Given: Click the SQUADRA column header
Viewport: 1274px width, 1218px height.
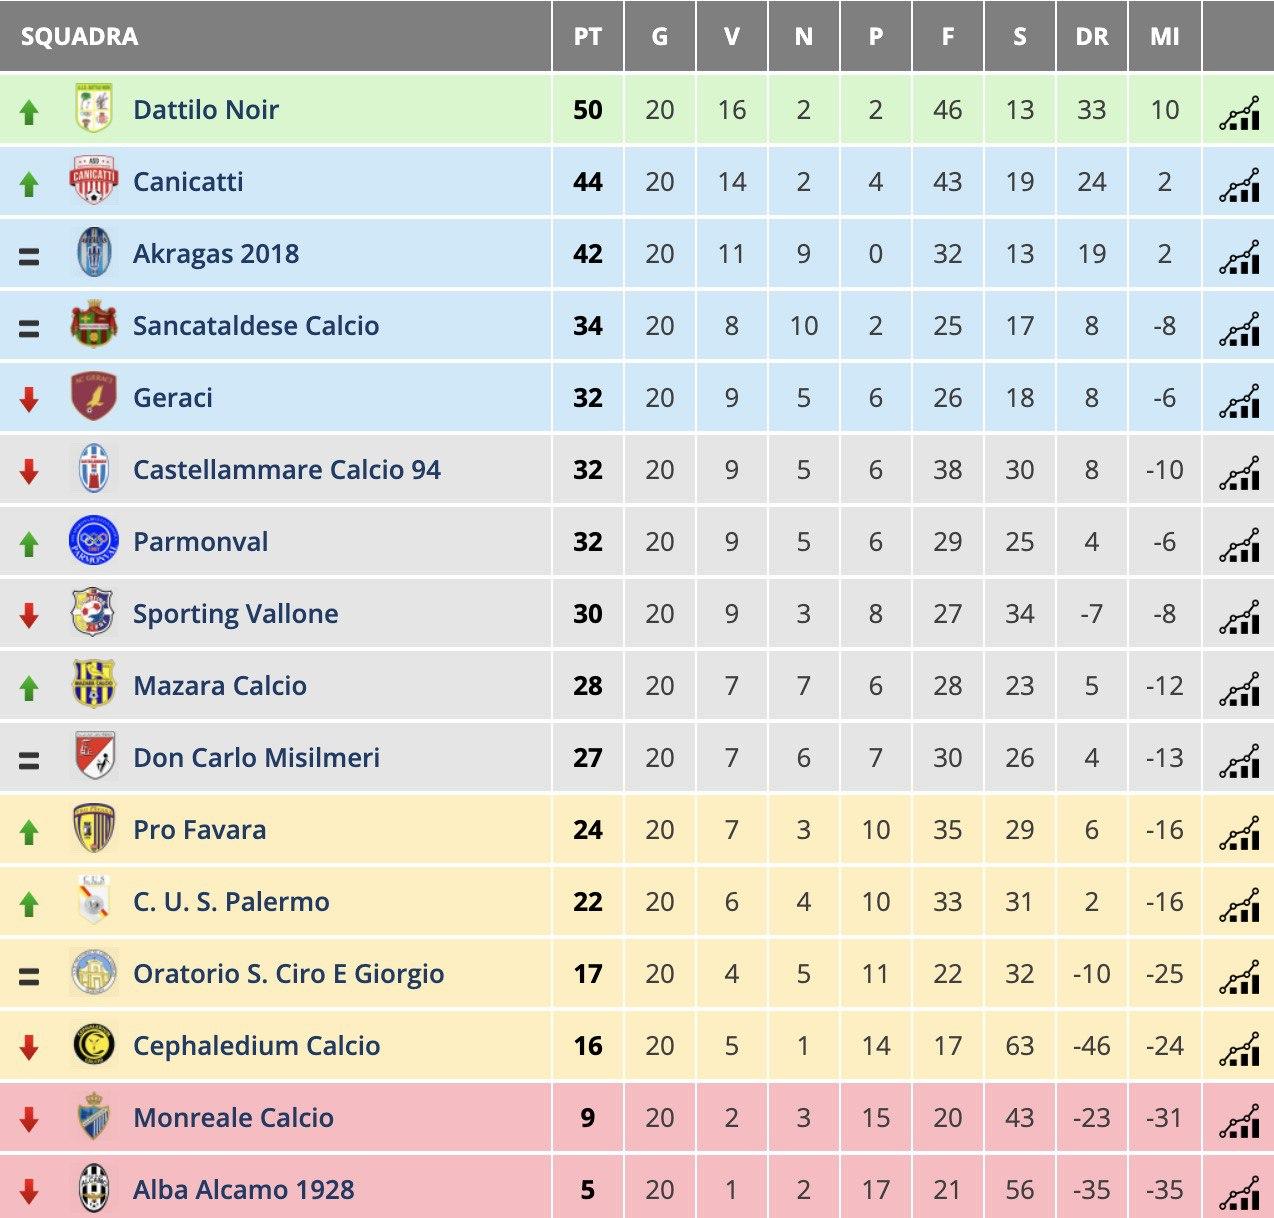Looking at the screenshot, I should (80, 37).
